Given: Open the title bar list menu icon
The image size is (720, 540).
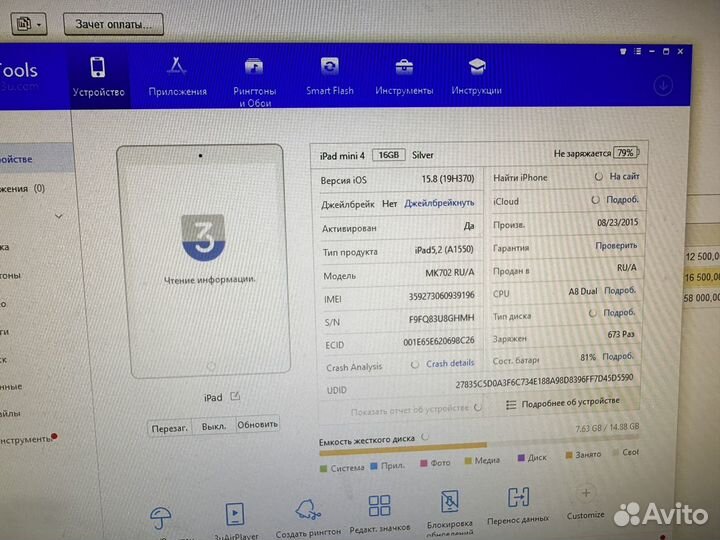Looking at the screenshot, I should 637,51.
